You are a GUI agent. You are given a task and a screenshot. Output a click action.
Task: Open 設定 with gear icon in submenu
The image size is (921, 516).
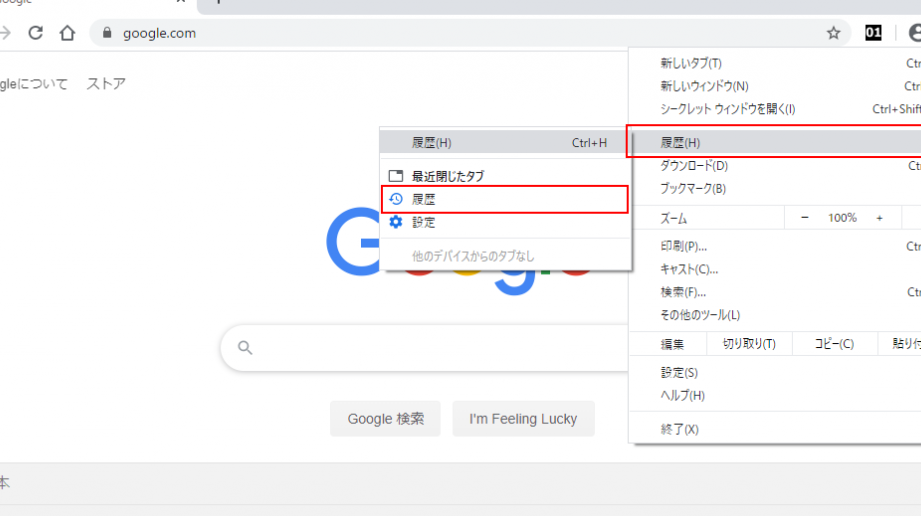point(424,222)
